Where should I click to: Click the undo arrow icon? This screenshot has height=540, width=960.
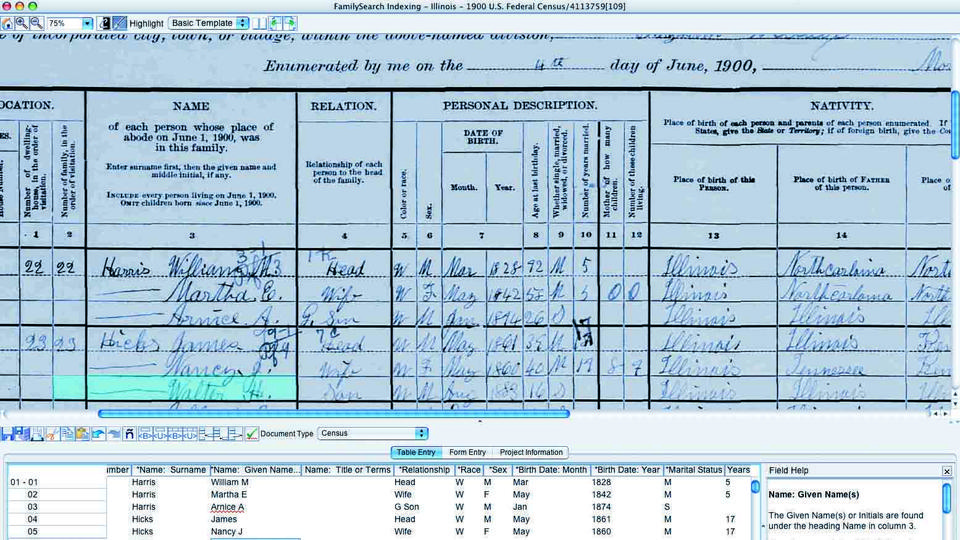pos(98,434)
